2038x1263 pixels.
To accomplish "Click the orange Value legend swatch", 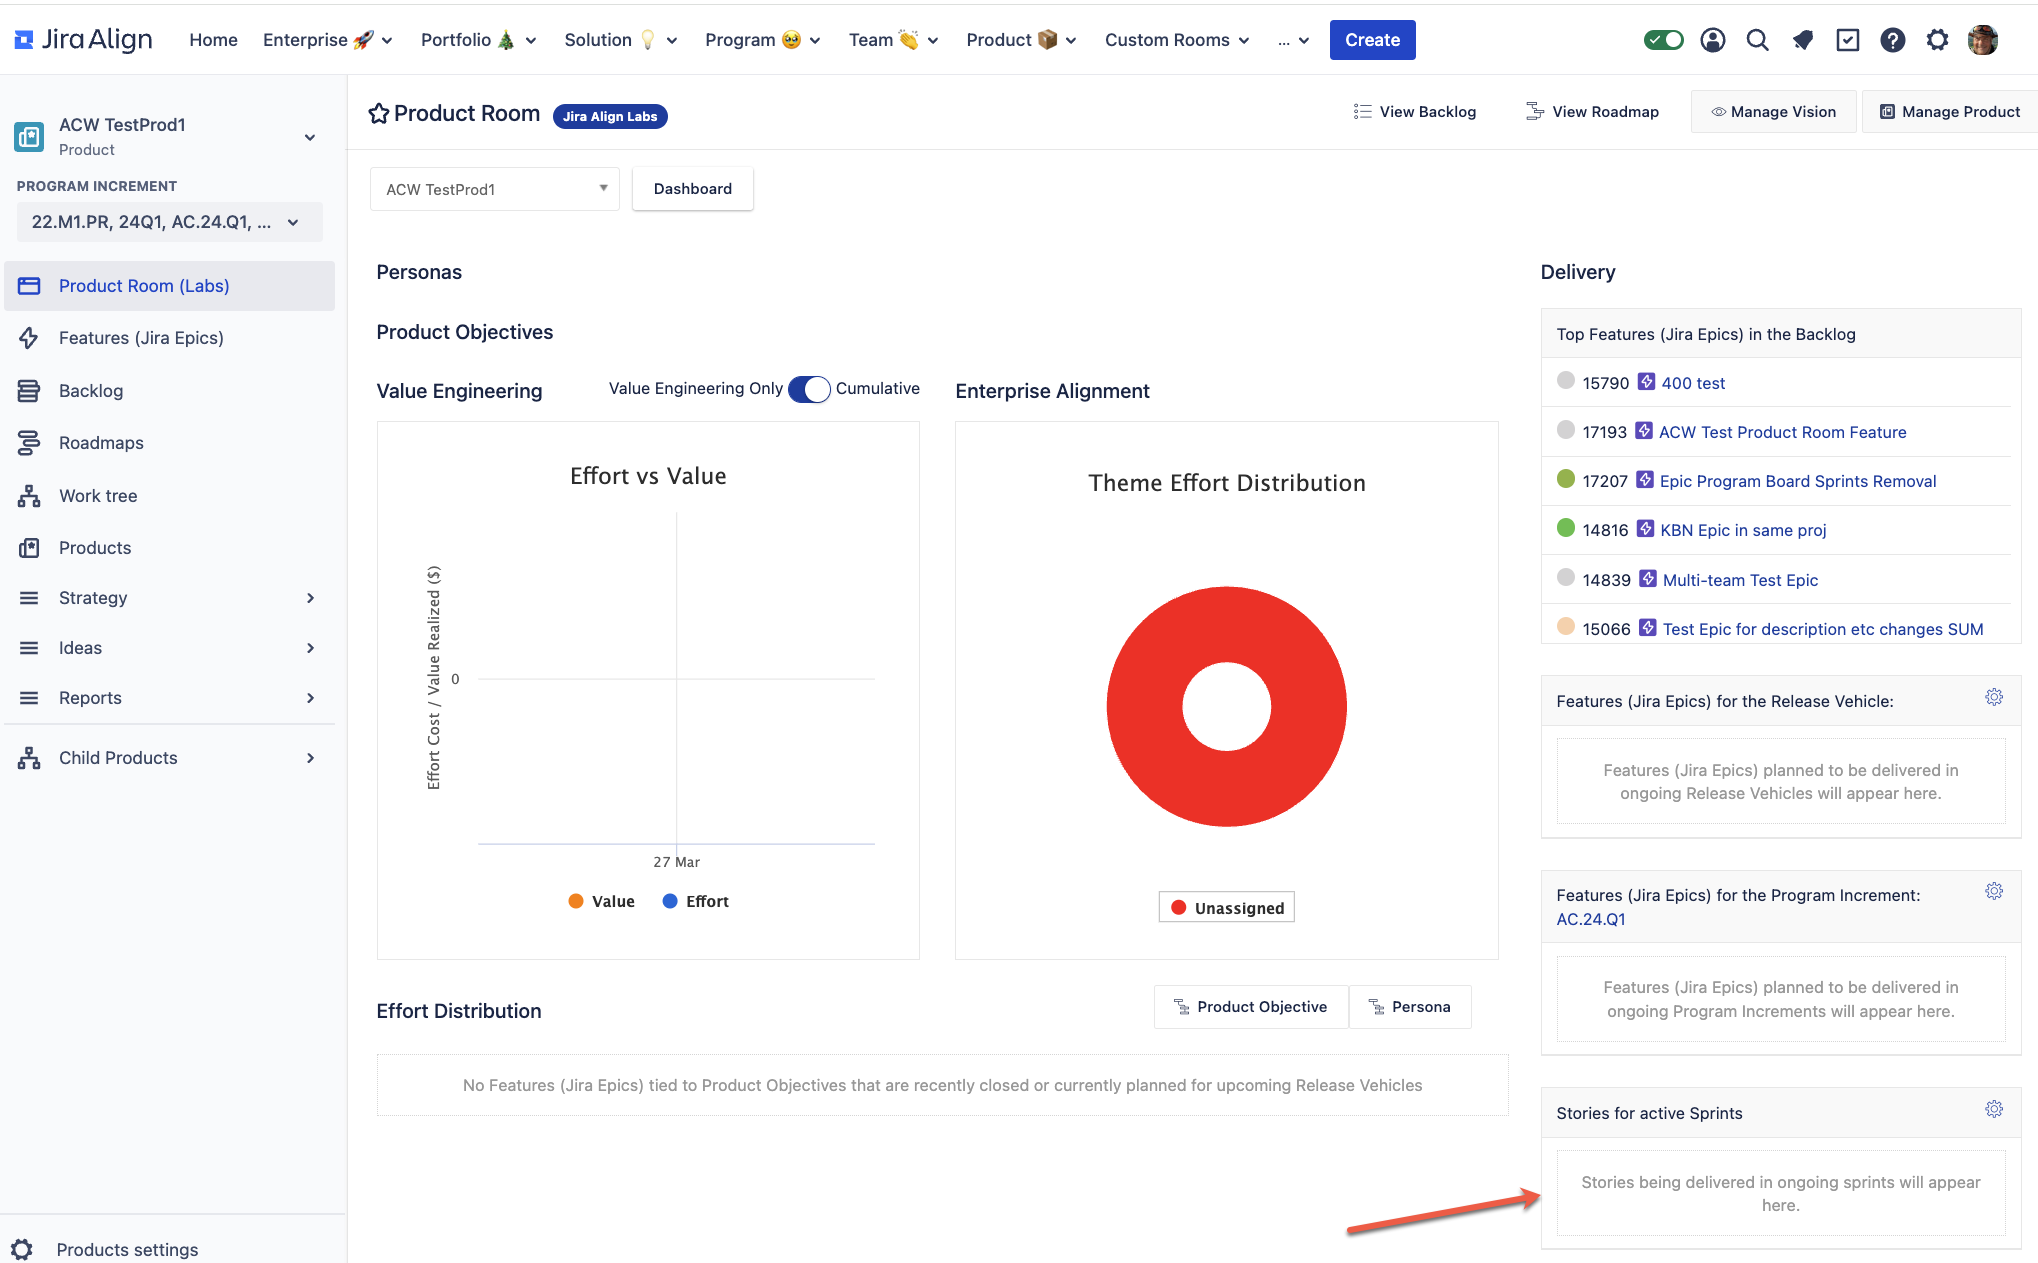I will click(x=576, y=901).
